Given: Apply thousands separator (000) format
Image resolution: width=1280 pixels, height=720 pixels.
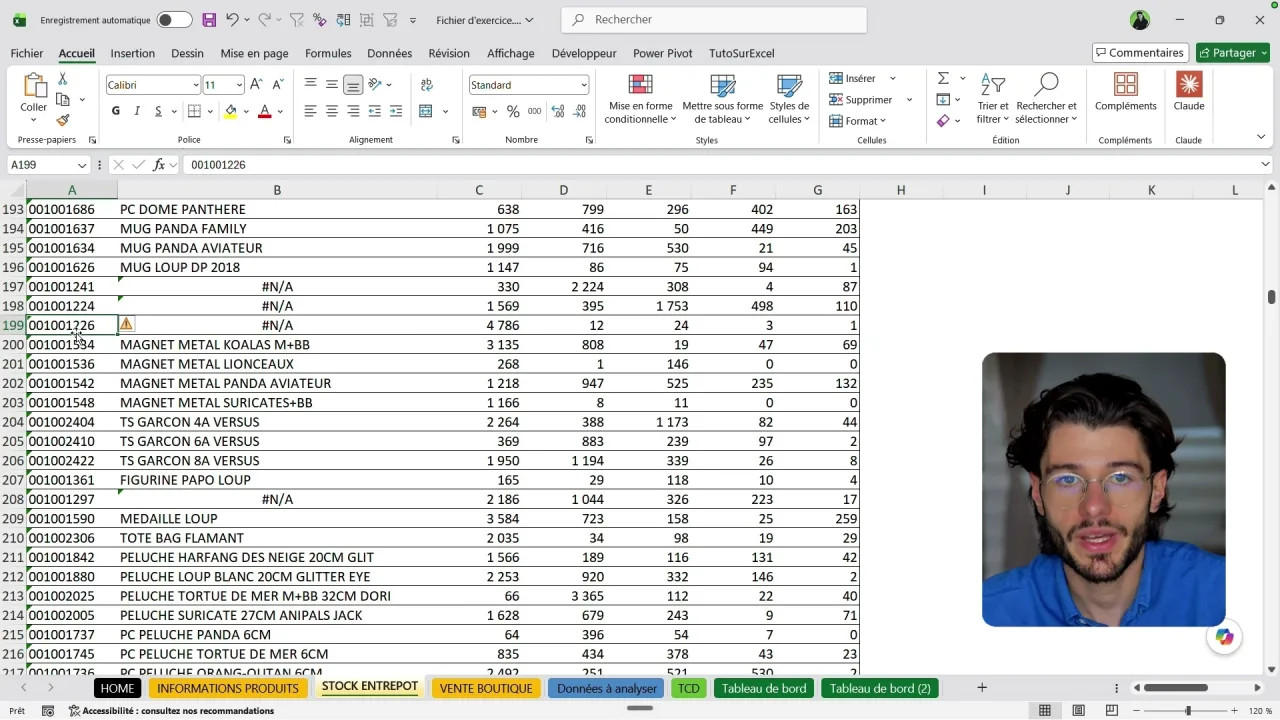Looking at the screenshot, I should point(535,111).
